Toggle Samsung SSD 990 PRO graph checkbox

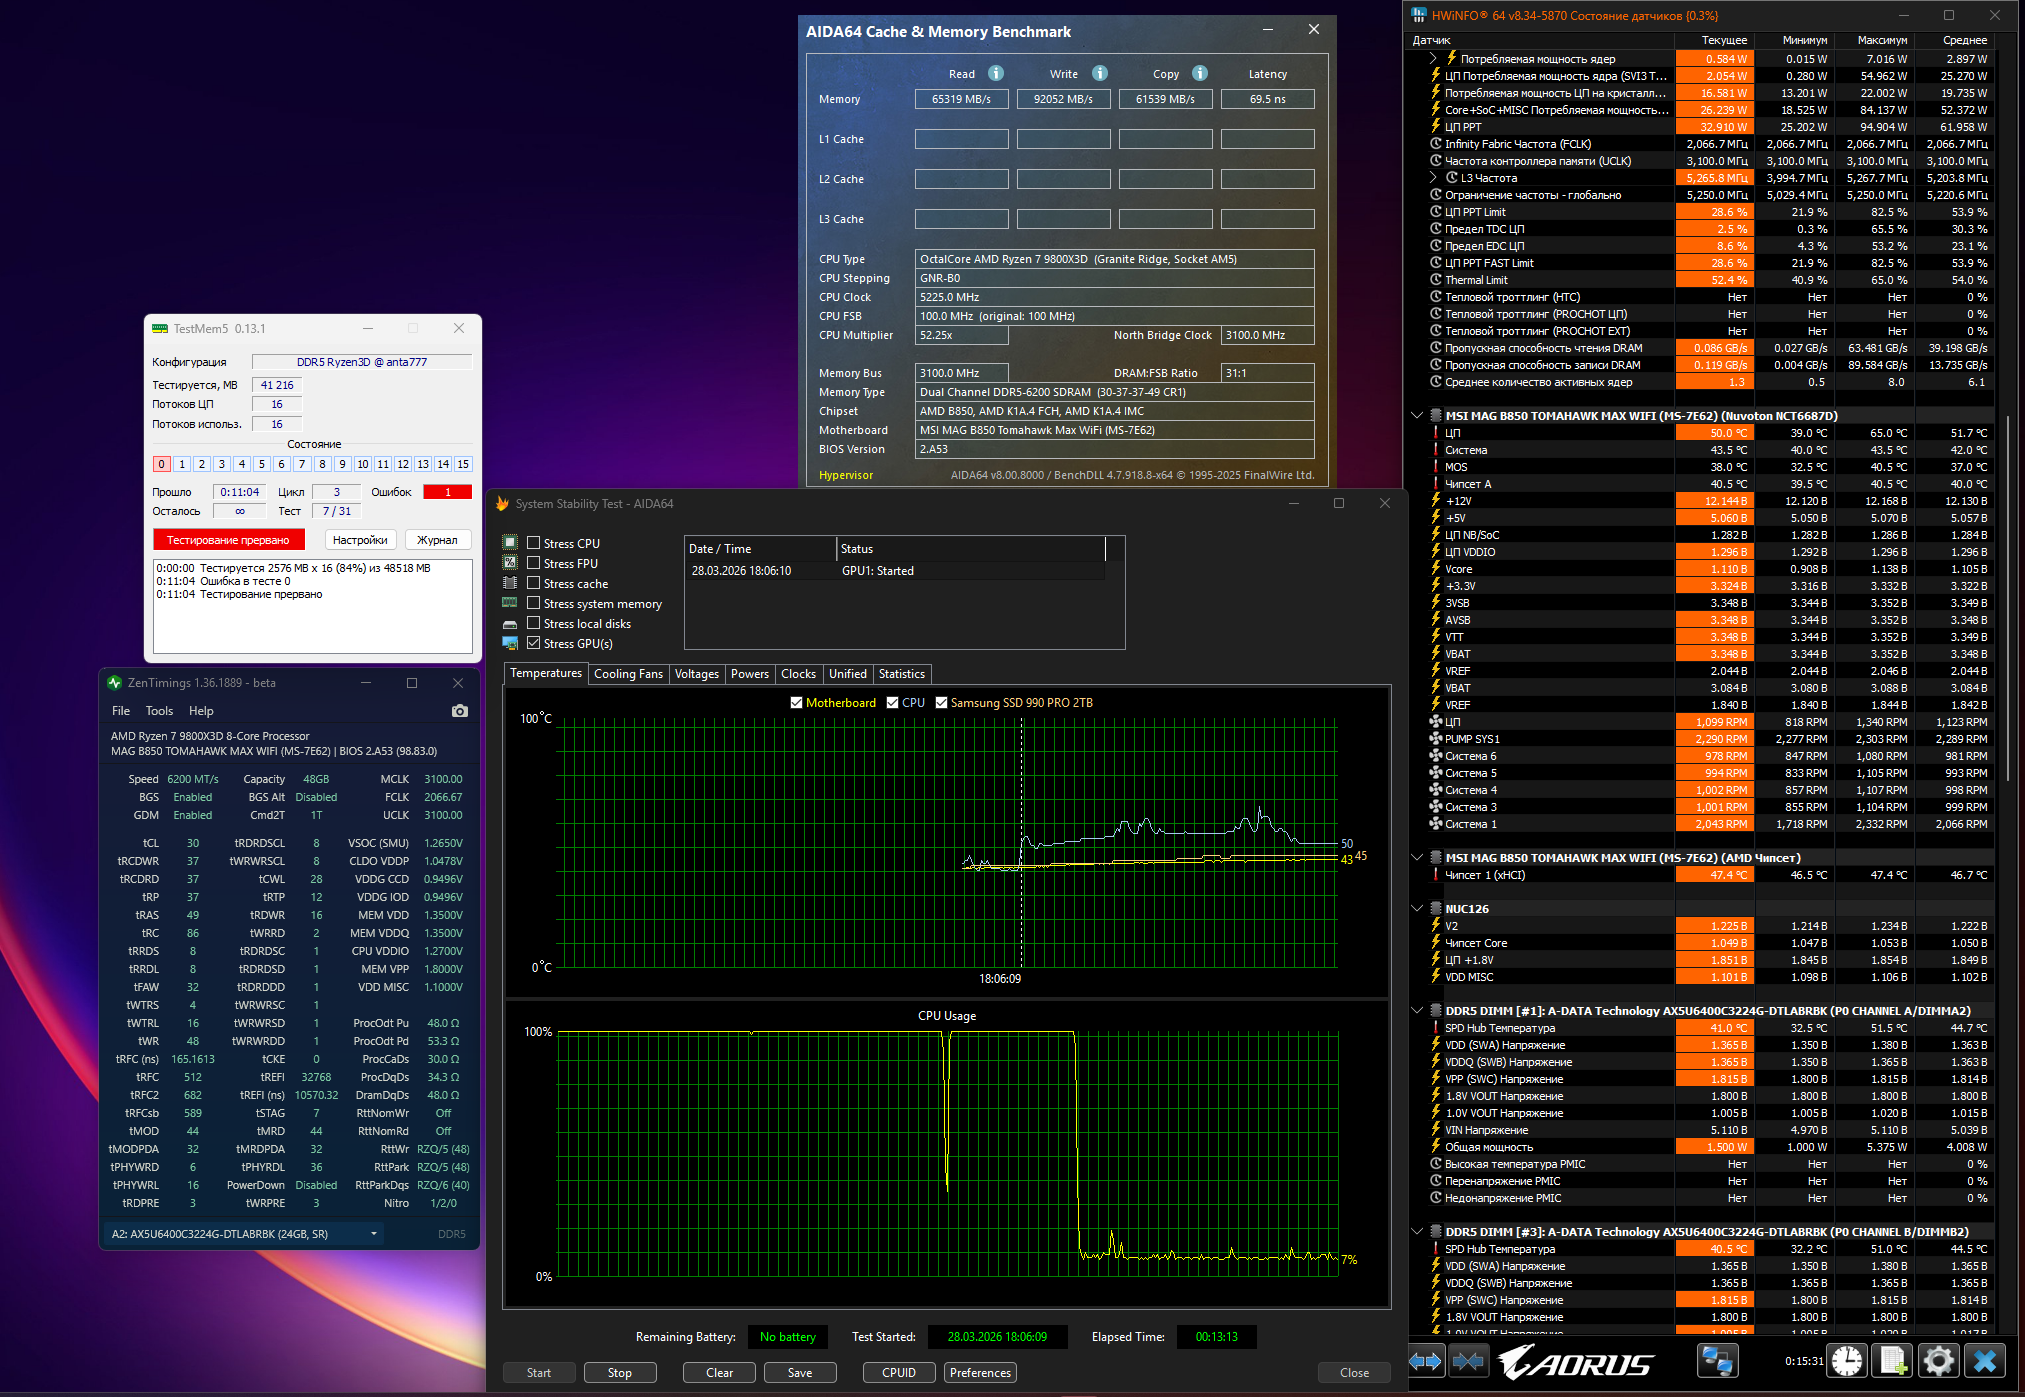click(941, 703)
